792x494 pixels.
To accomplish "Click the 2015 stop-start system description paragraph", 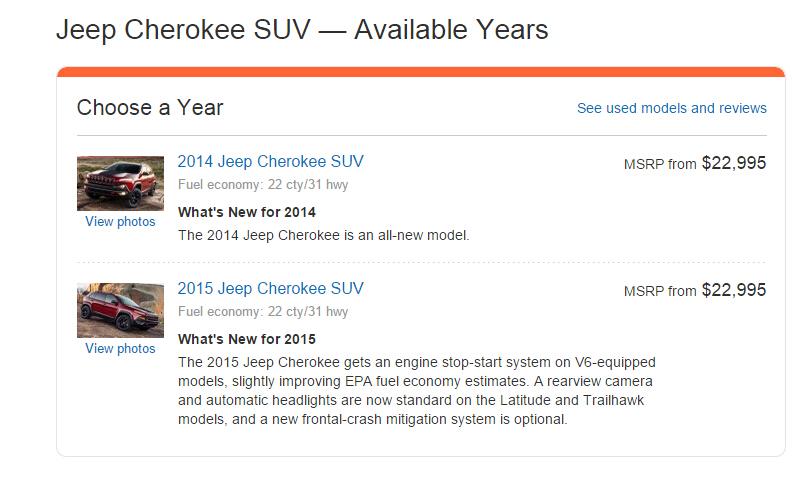I will click(x=416, y=391).
